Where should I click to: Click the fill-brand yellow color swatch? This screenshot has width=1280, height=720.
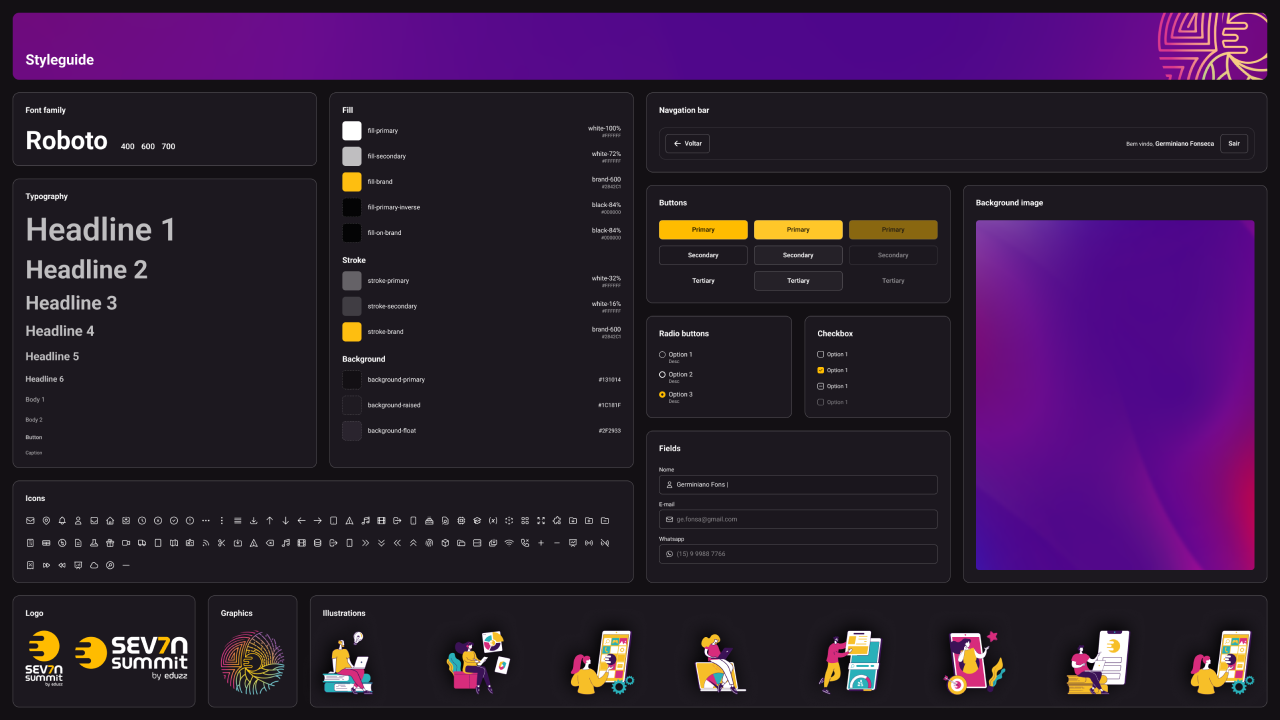(x=352, y=182)
